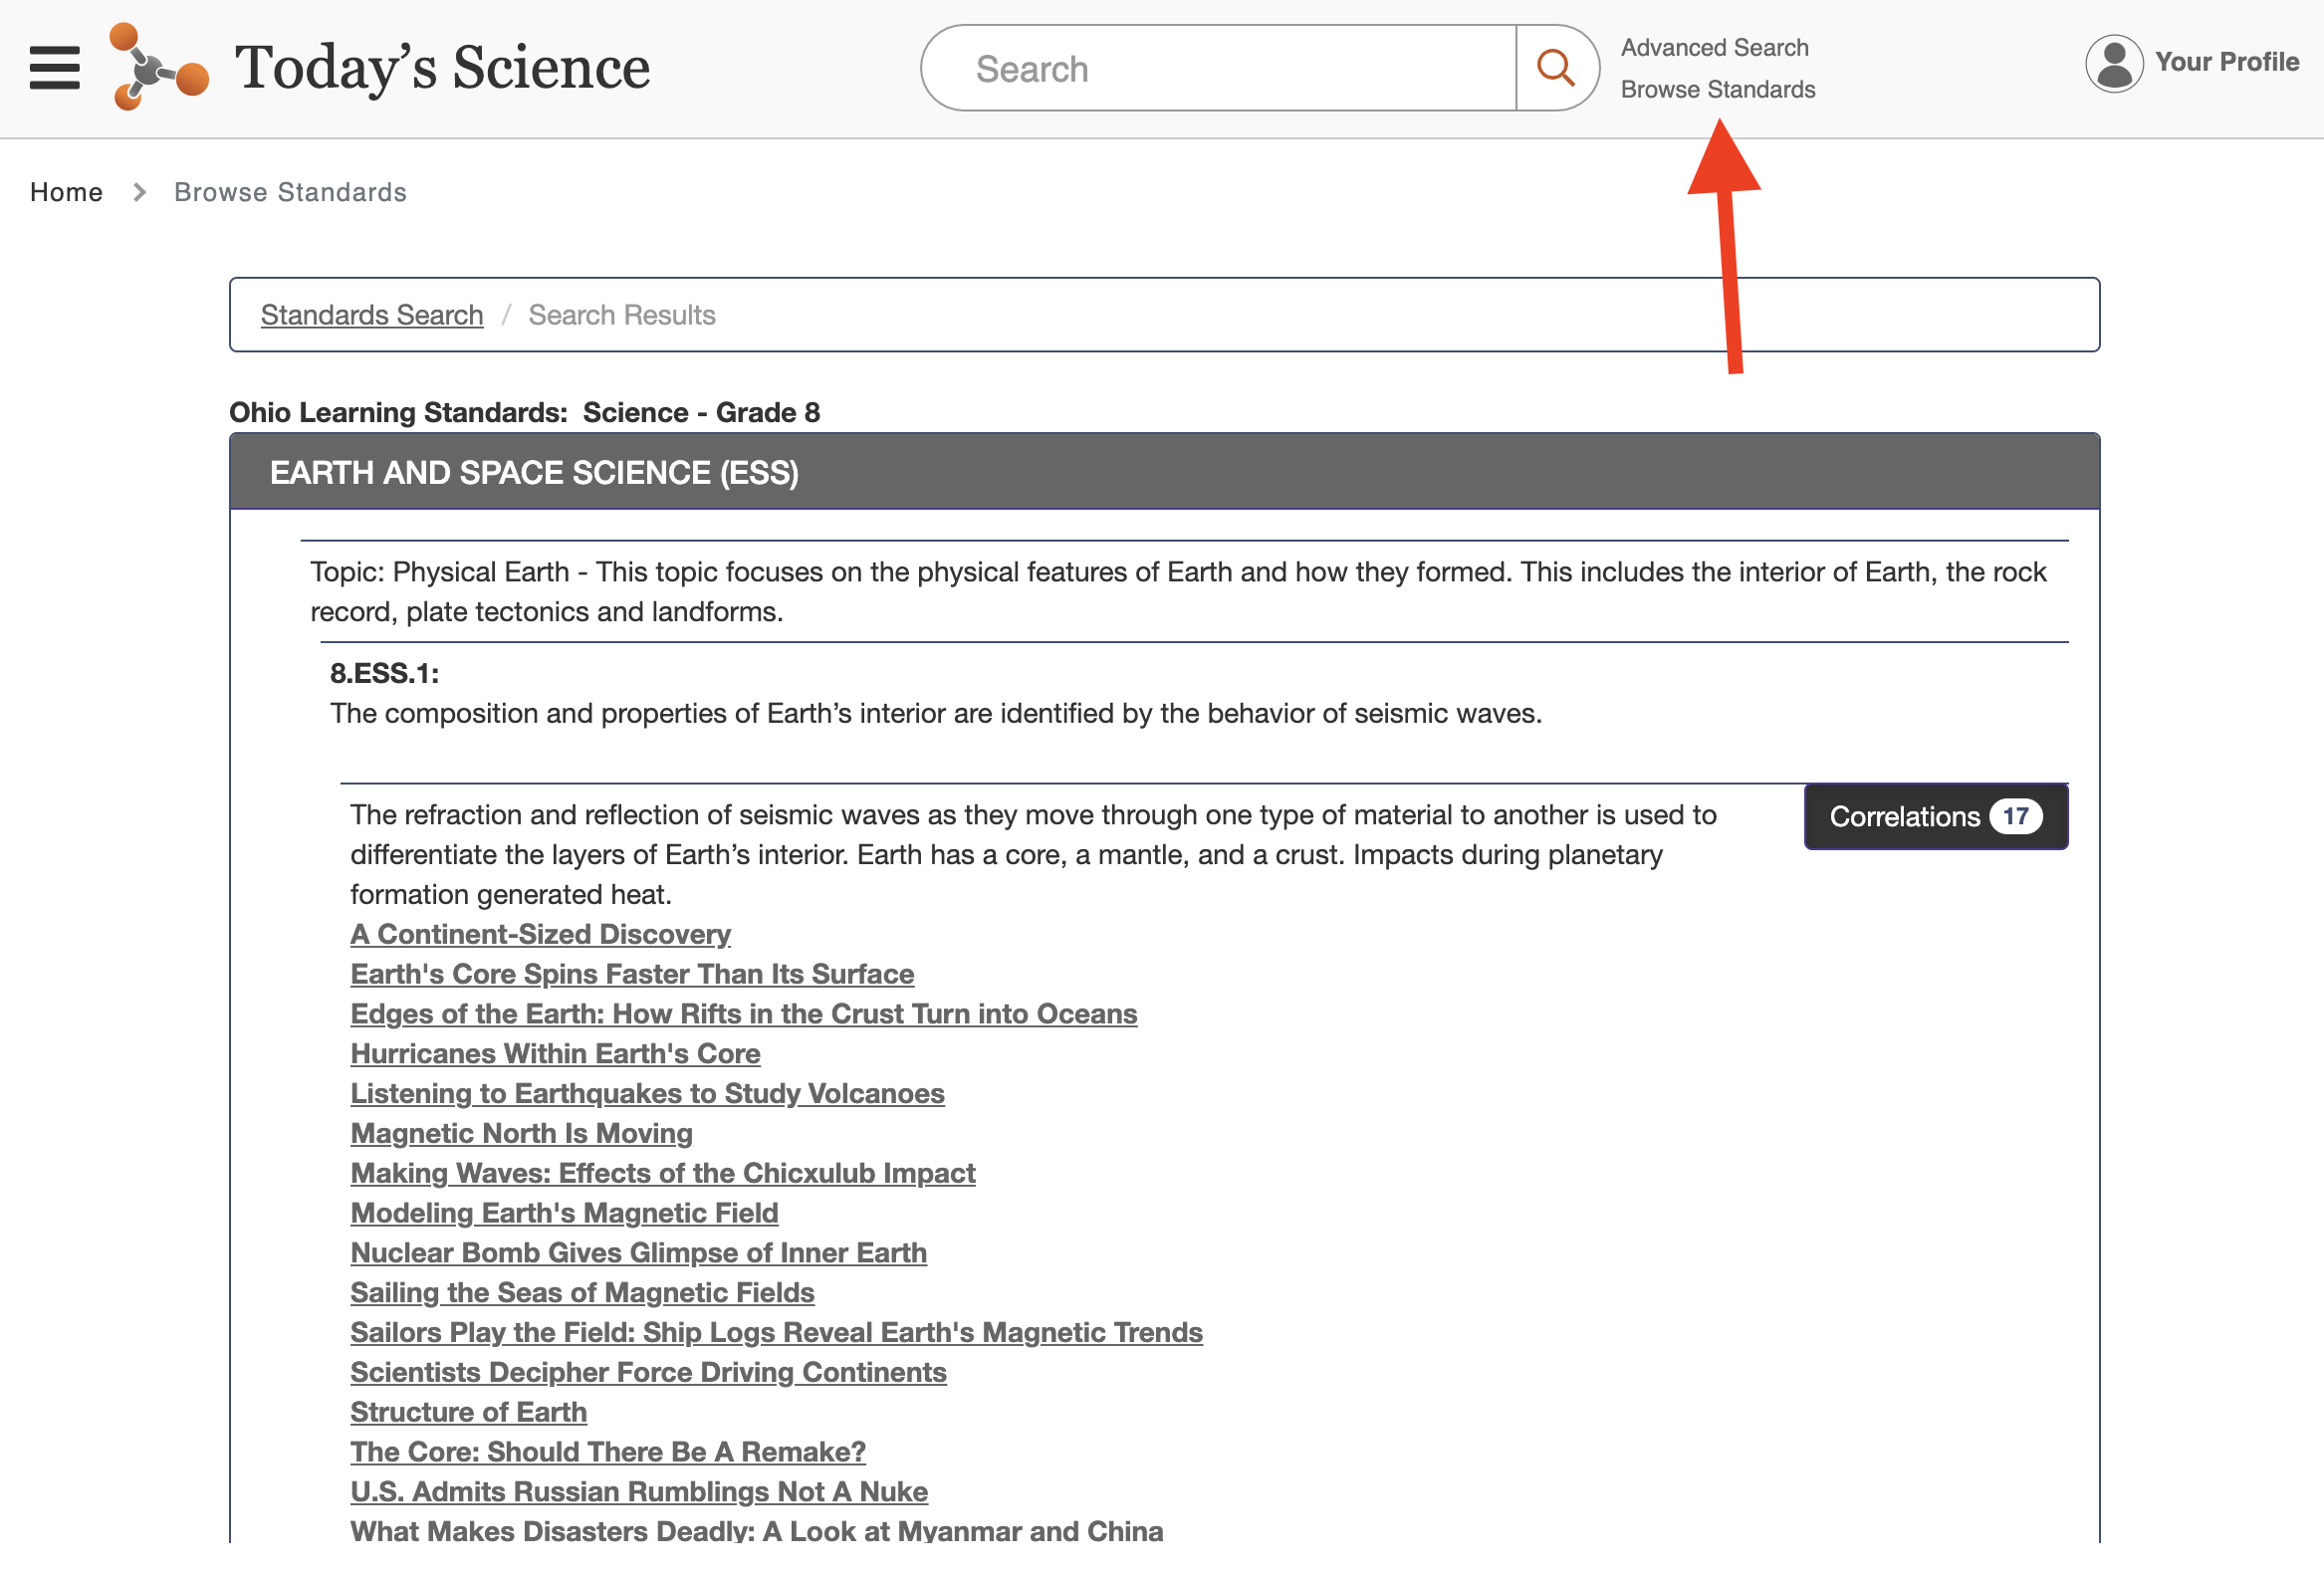Open Structure of Earth article
The width and height of the screenshot is (2324, 1573).
coord(468,1412)
